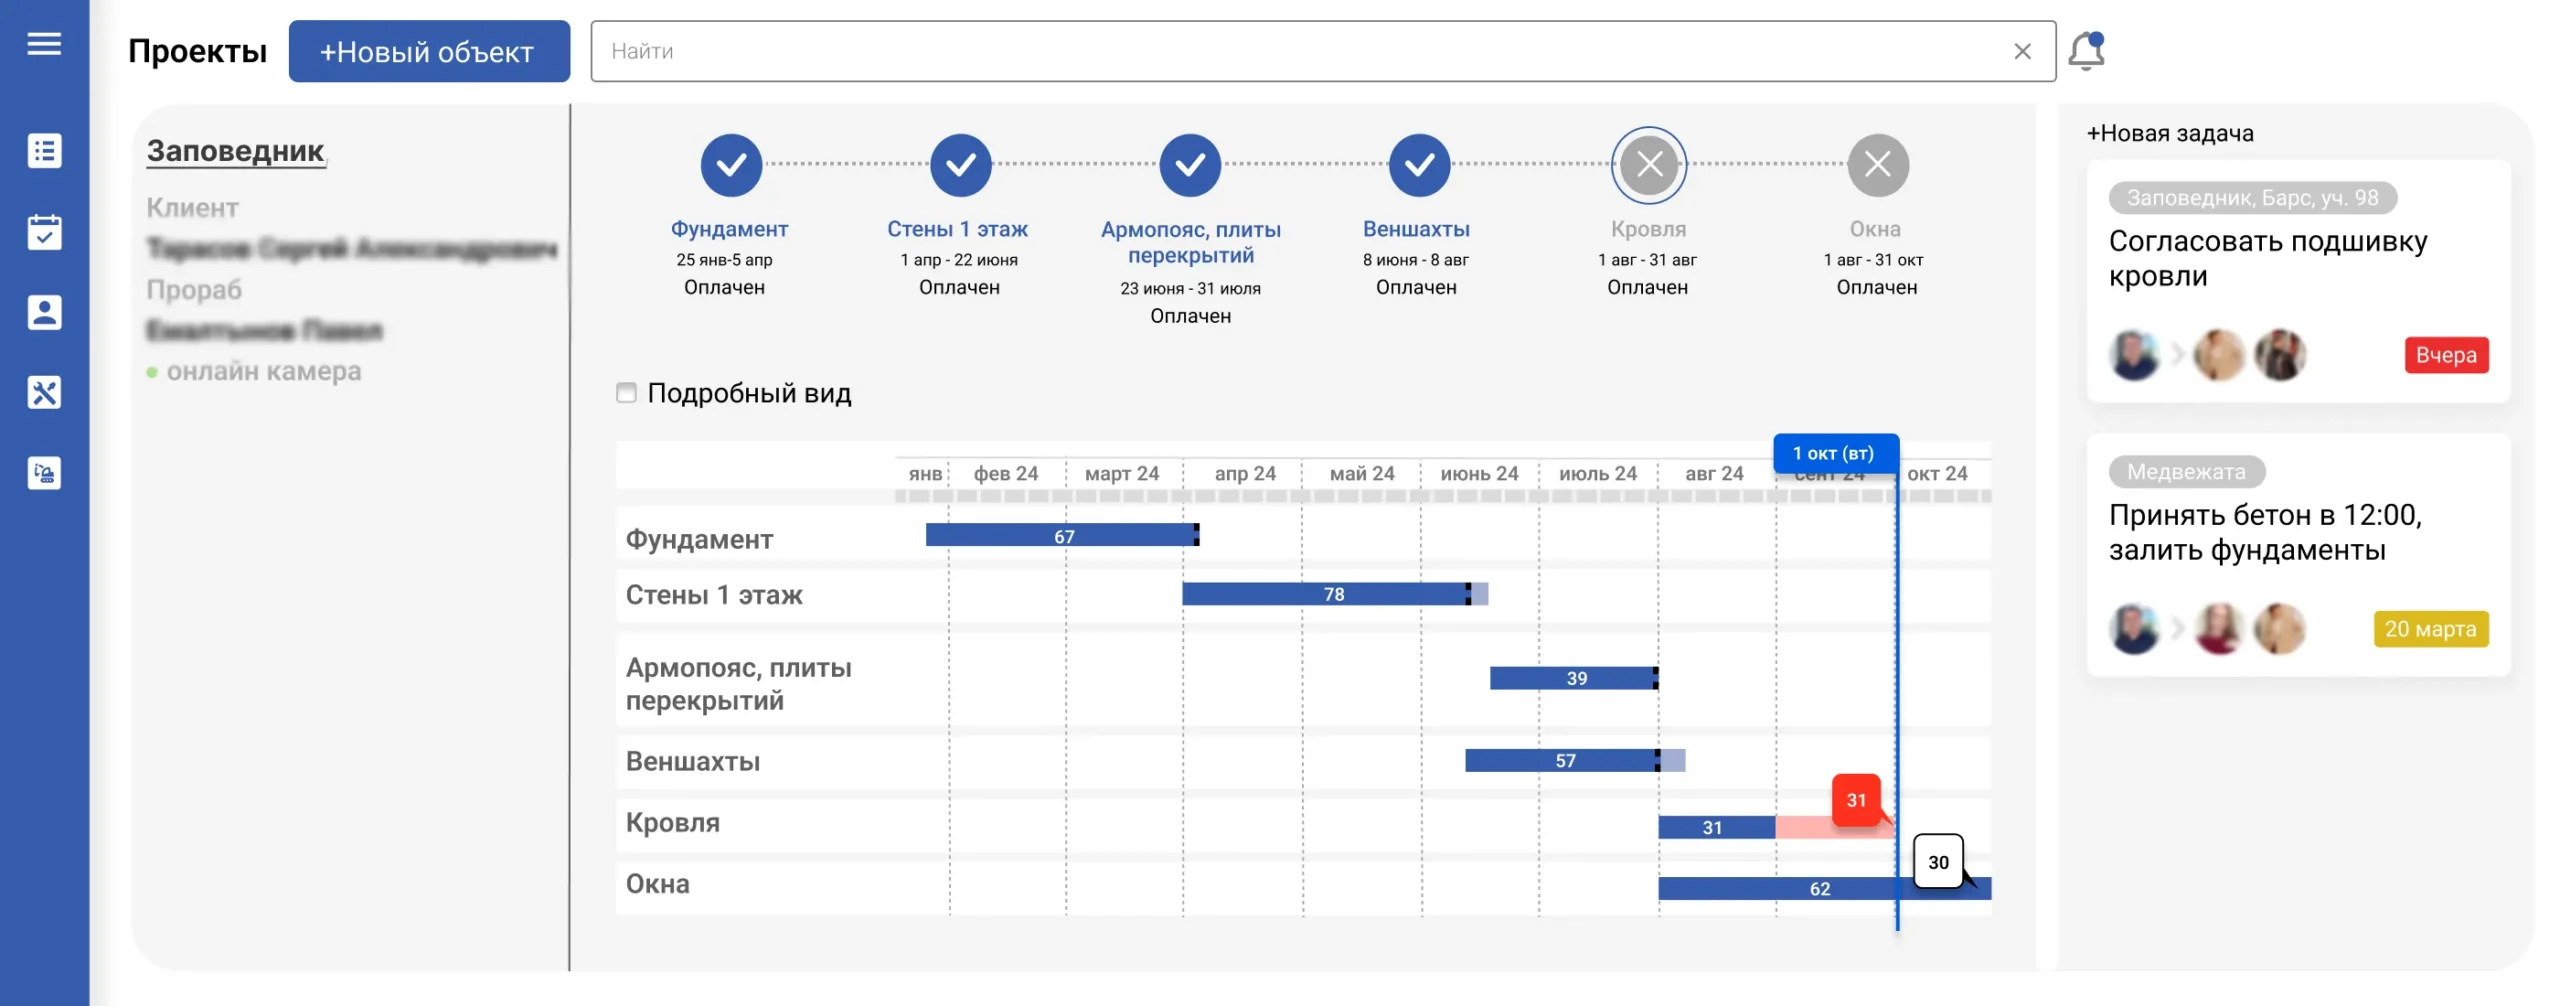2560x1006 pixels.
Task: Open the онлайн камера link
Action: click(x=263, y=371)
